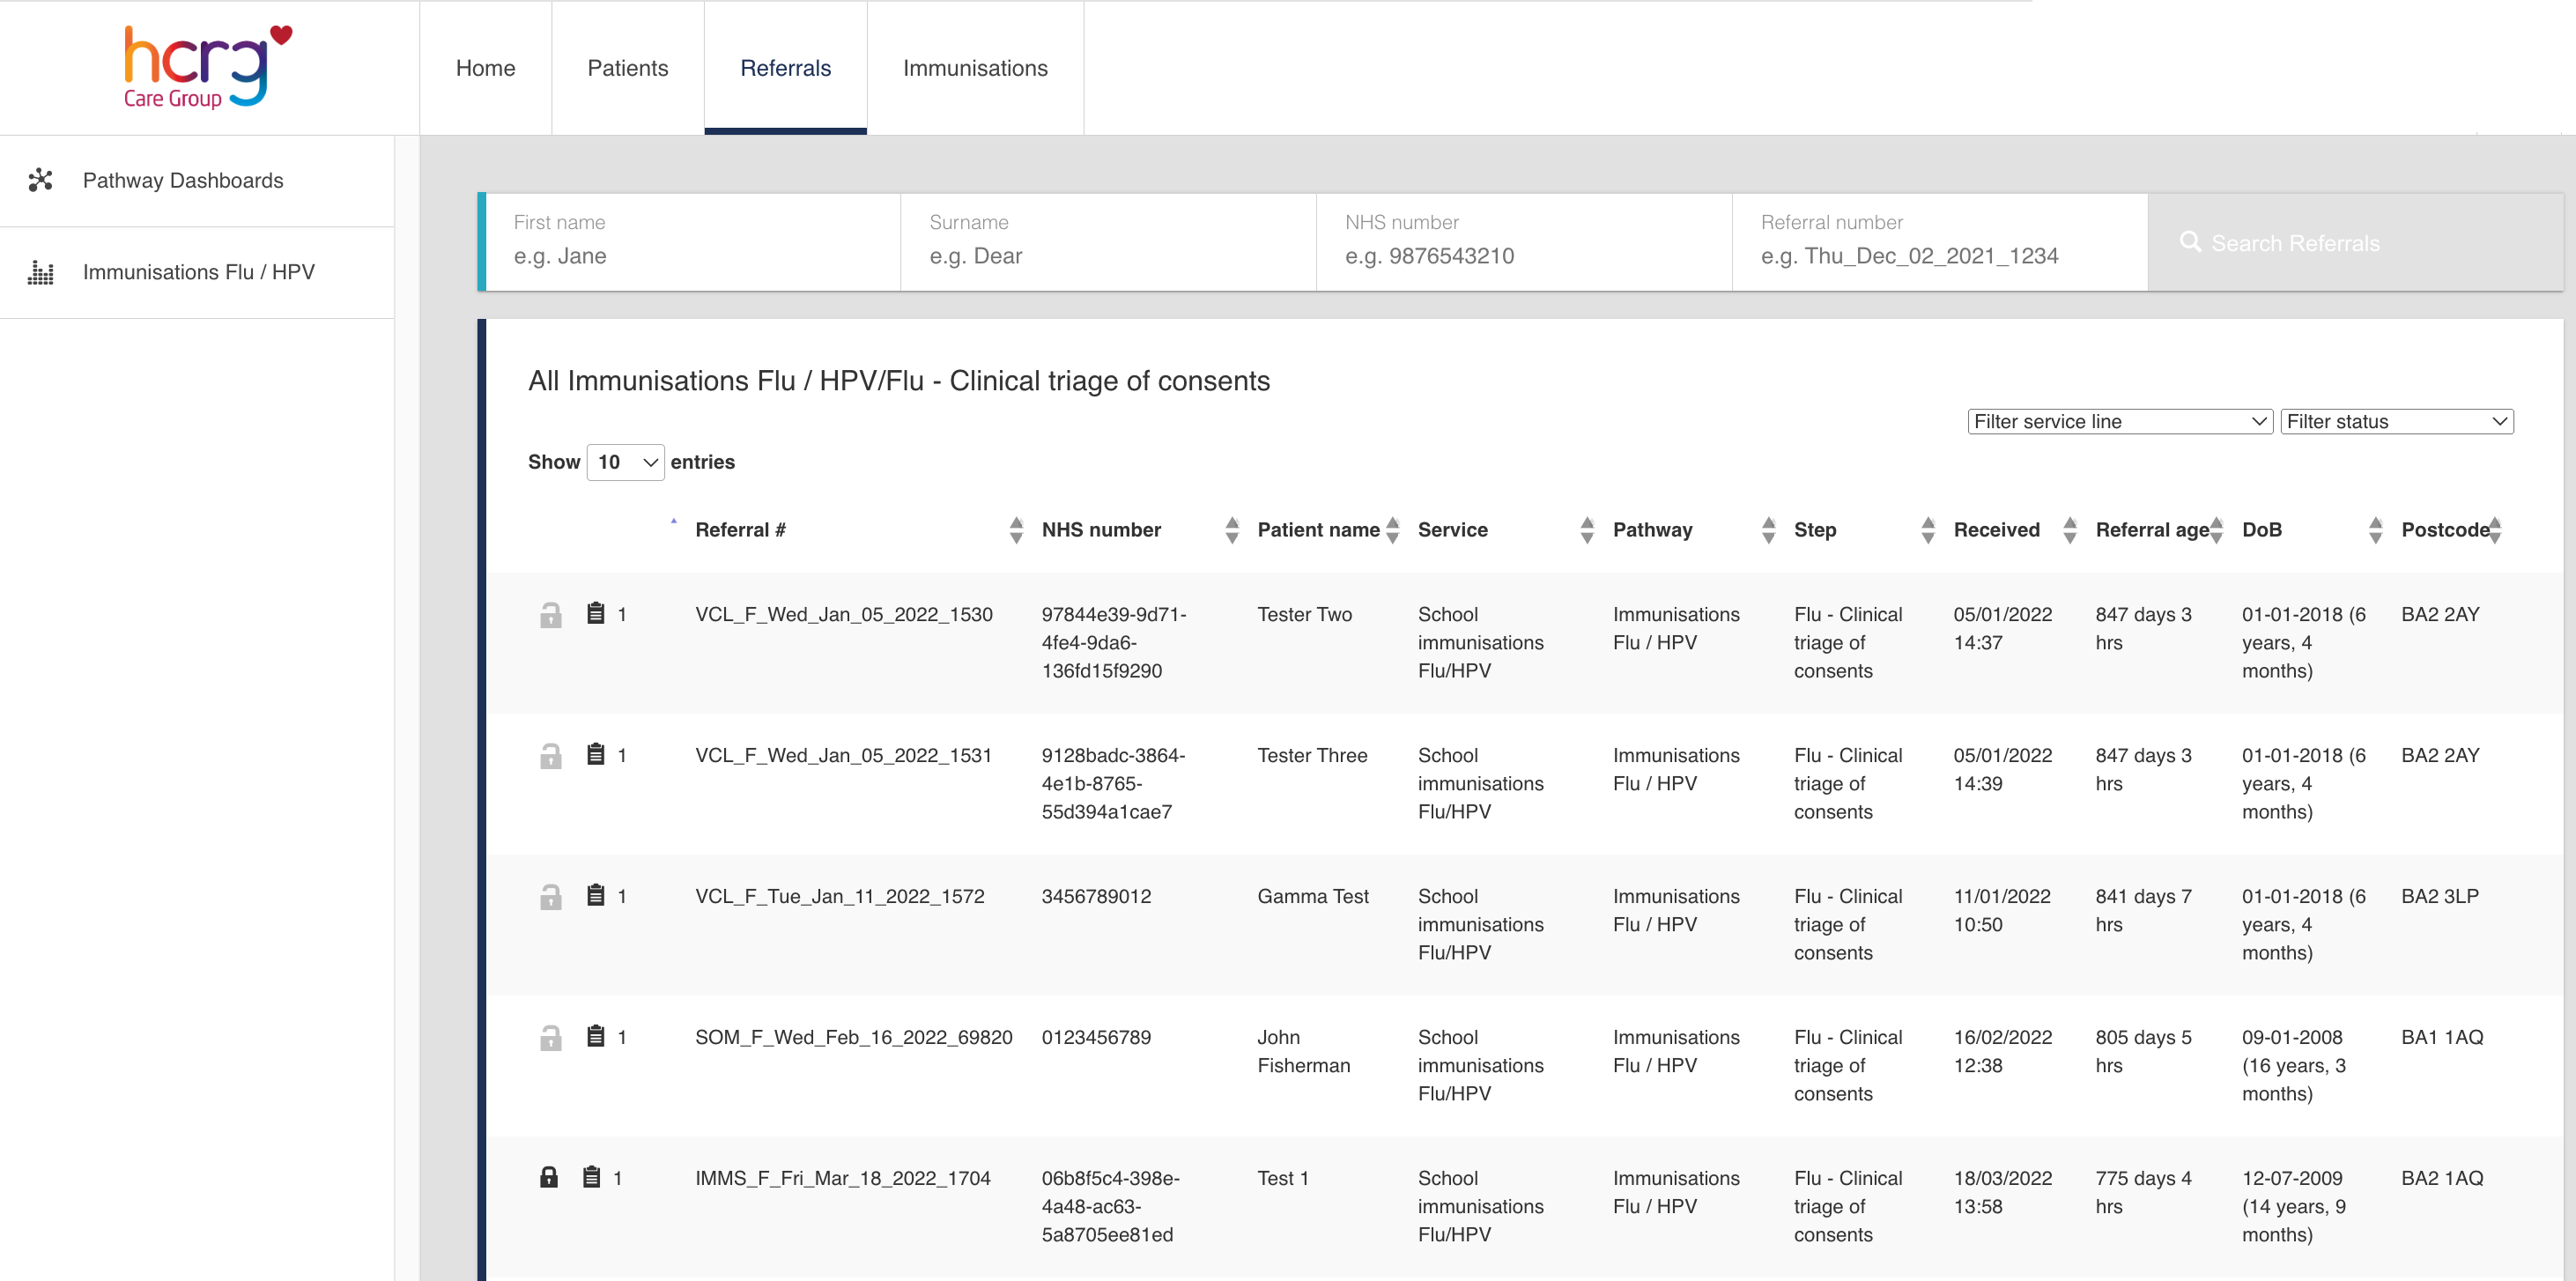The width and height of the screenshot is (2576, 1281).
Task: Click the clipboard icon in the Tester Two row
Action: coord(595,613)
